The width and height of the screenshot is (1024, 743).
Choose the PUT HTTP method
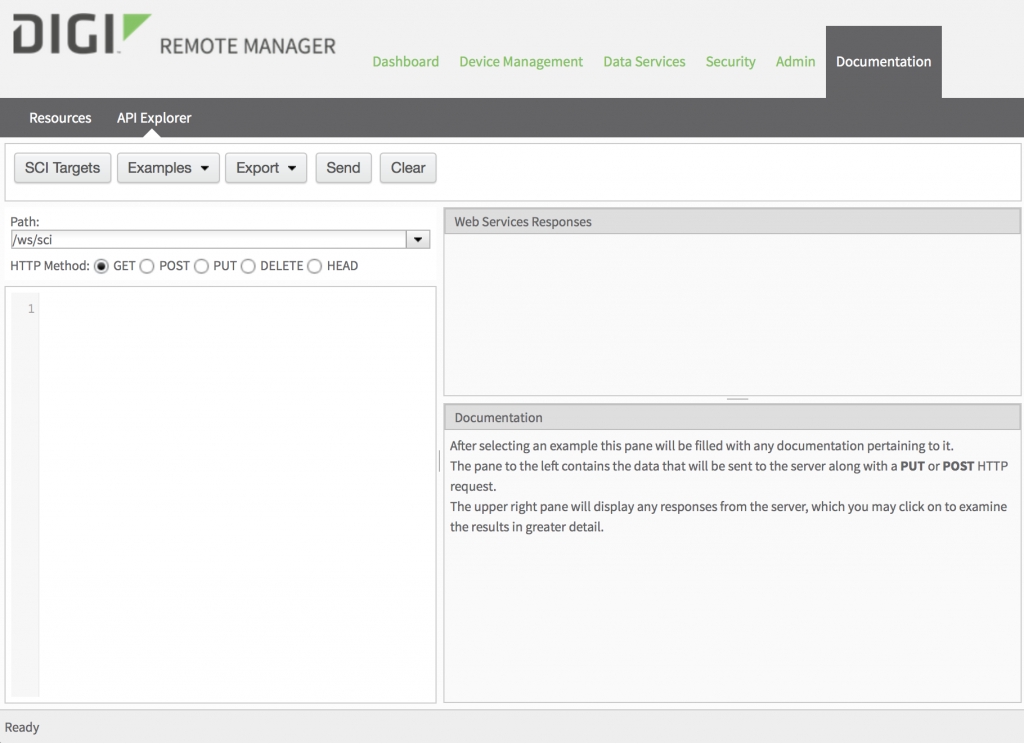(x=201, y=266)
